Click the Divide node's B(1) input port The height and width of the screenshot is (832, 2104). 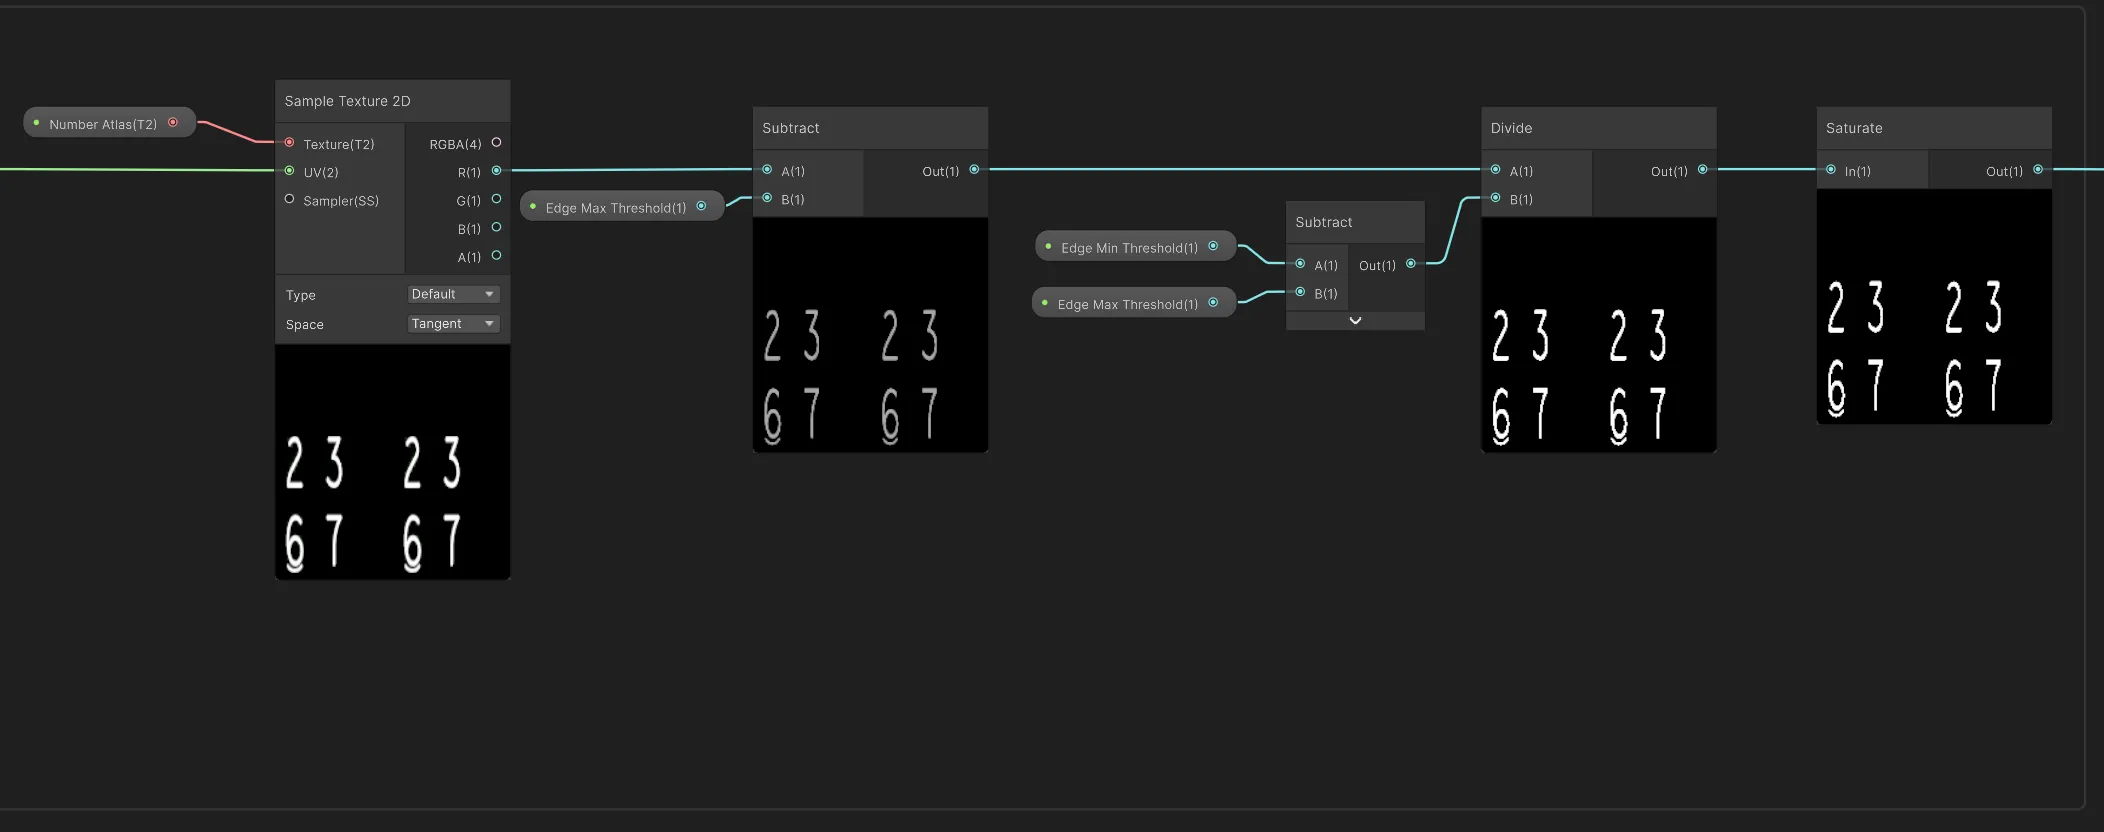pyautogui.click(x=1495, y=198)
